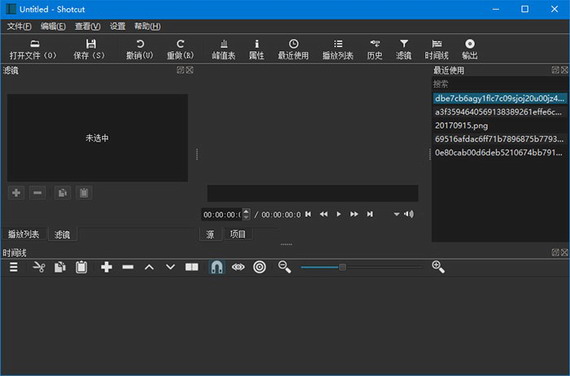Cut selection with timeline scissors icon
The height and width of the screenshot is (376, 570).
point(39,267)
